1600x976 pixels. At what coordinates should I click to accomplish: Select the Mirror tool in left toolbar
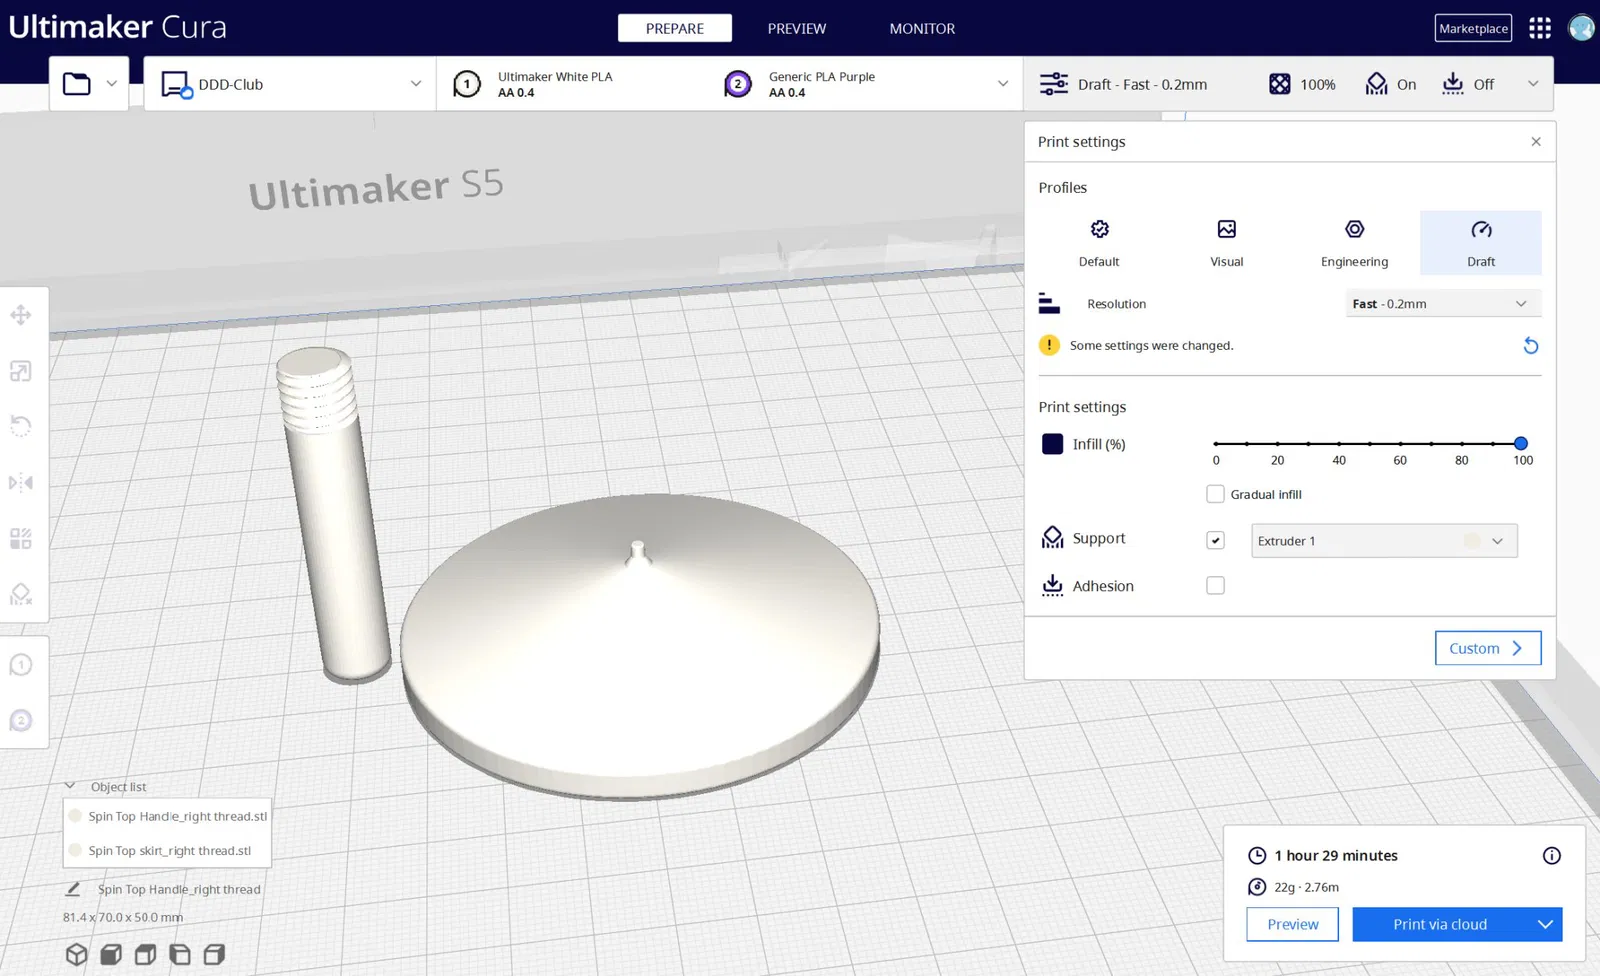coord(21,483)
